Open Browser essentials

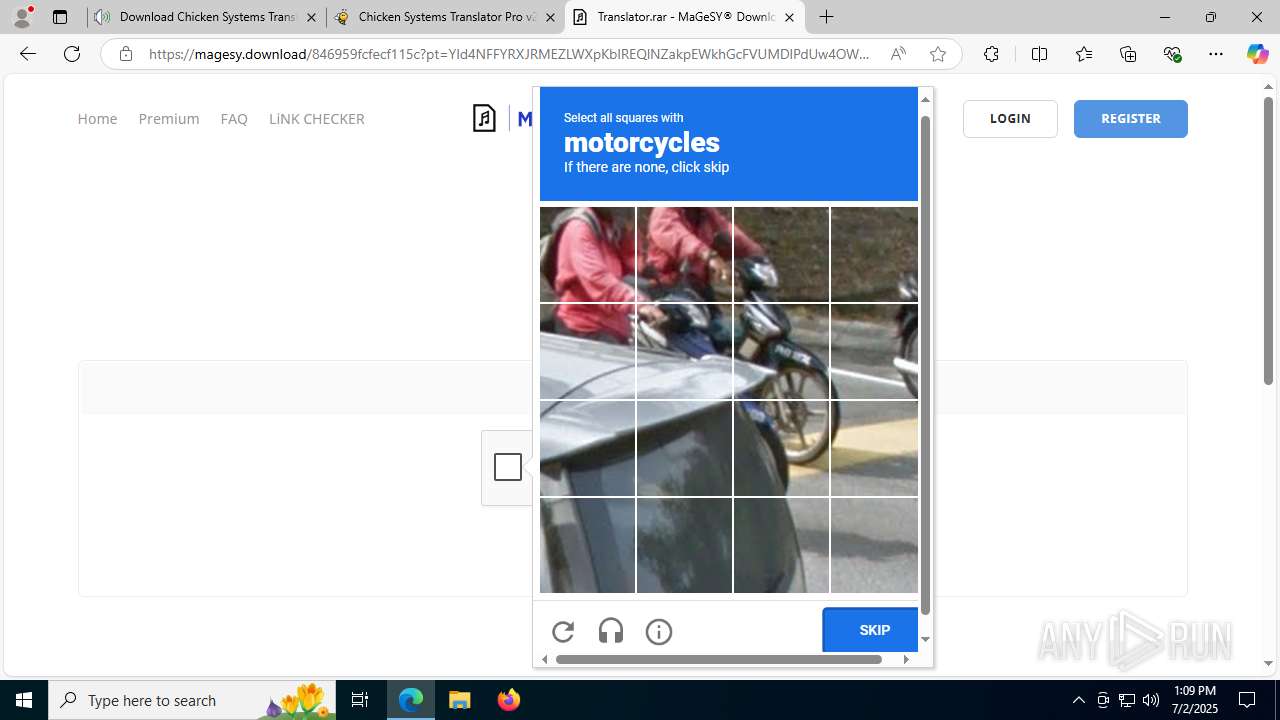[x=1173, y=54]
